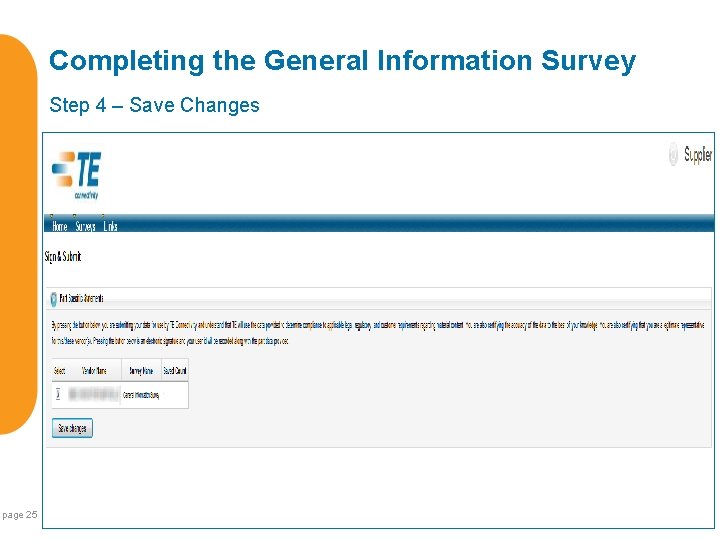Click the Supplier user icon
The width and height of the screenshot is (720, 540).
point(673,155)
